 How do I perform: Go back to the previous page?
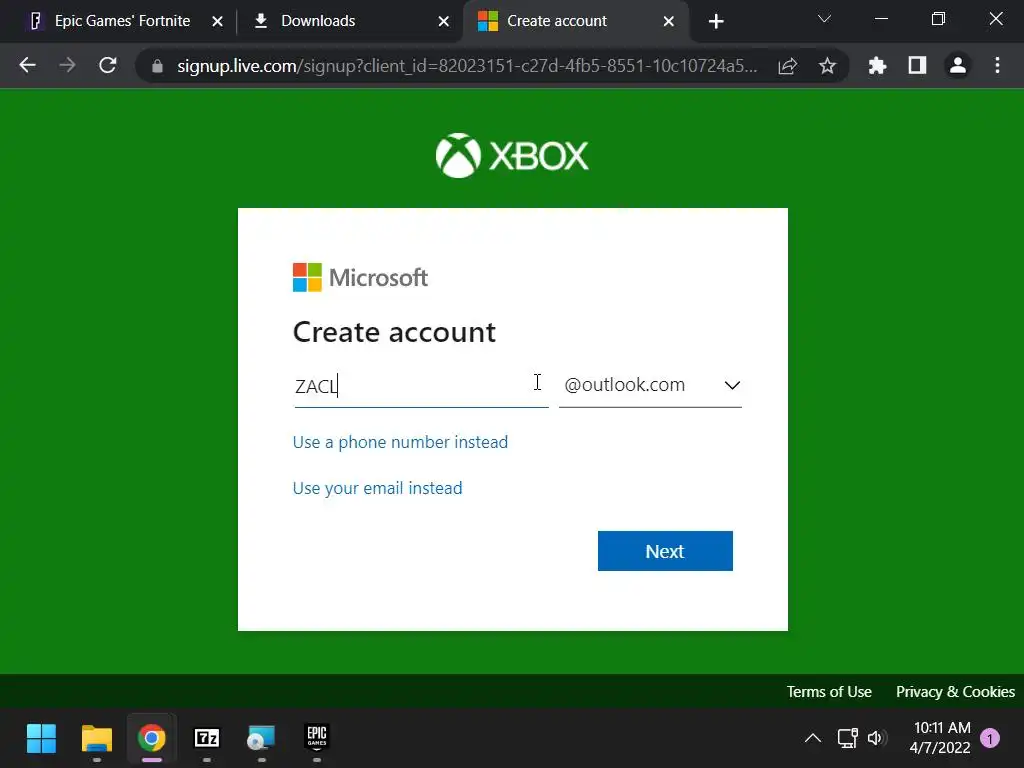(x=27, y=65)
